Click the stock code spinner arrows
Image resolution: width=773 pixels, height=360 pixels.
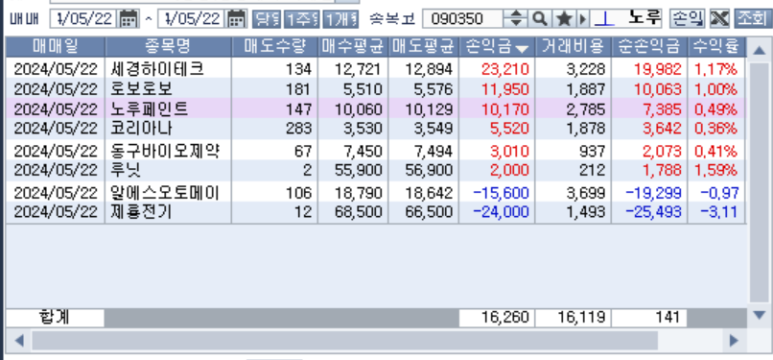[516, 19]
